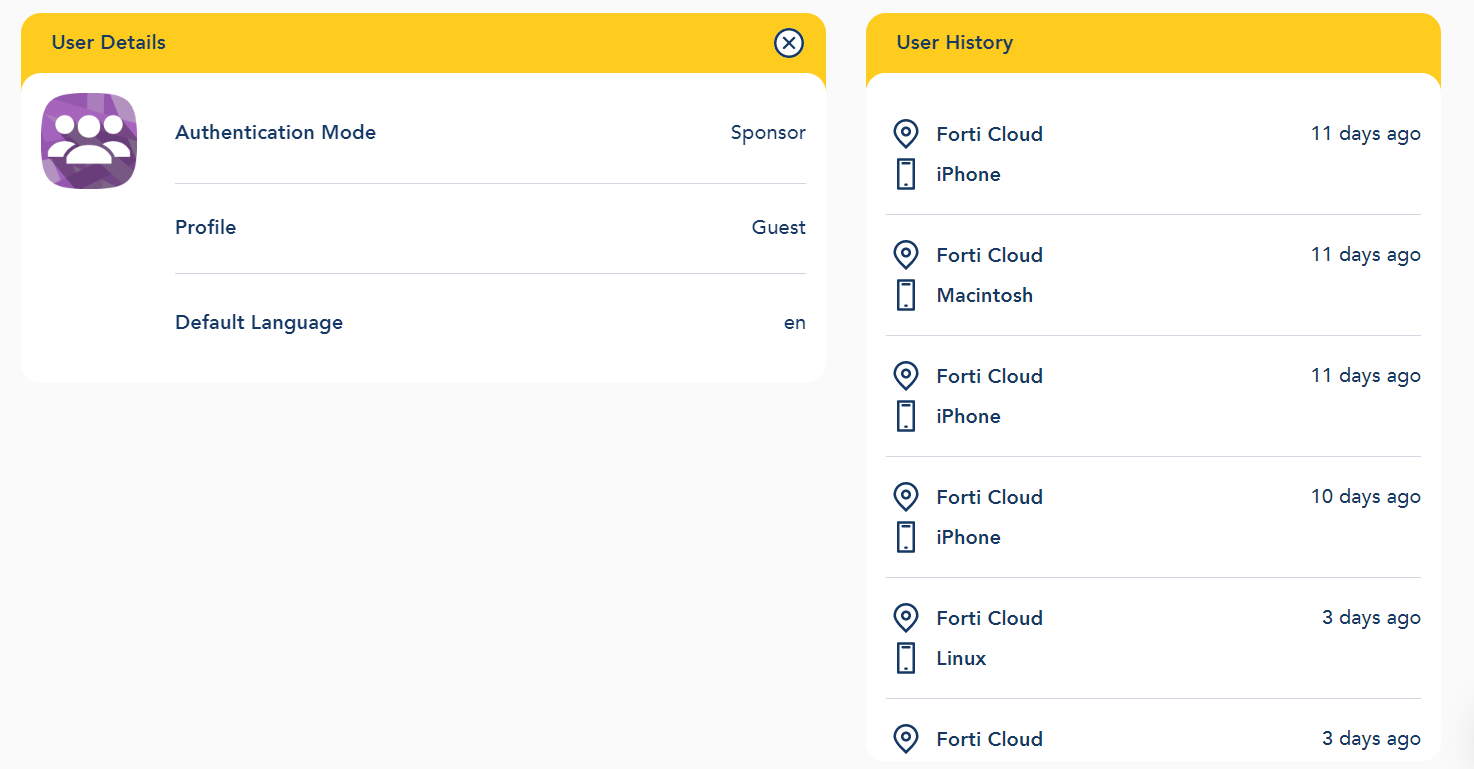This screenshot has height=769, width=1474.
Task: Click Forti Cloud in the Macintosh entry
Action: click(990, 255)
